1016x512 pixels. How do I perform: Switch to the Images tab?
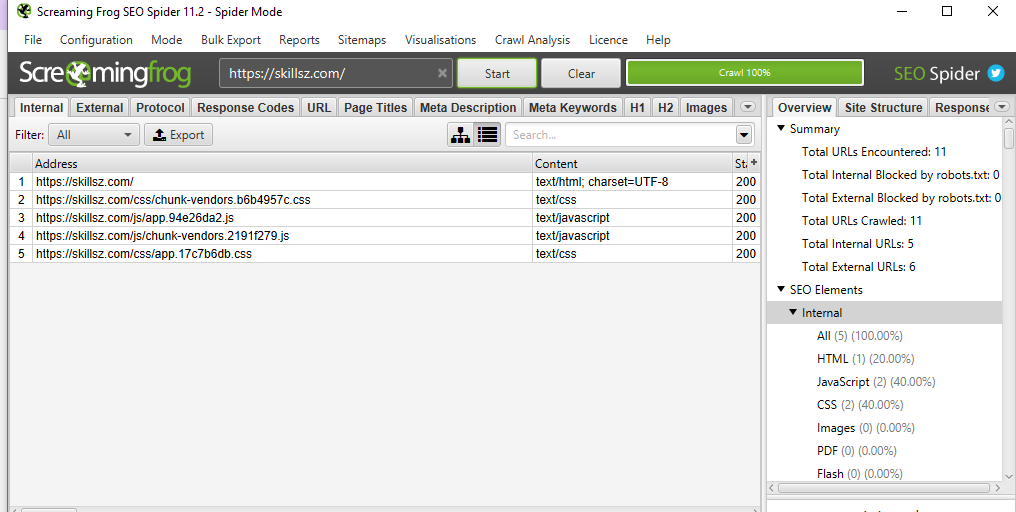(706, 108)
